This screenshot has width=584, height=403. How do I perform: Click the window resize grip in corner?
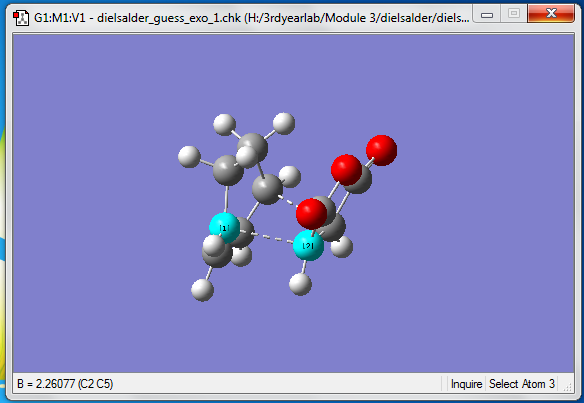click(x=567, y=387)
